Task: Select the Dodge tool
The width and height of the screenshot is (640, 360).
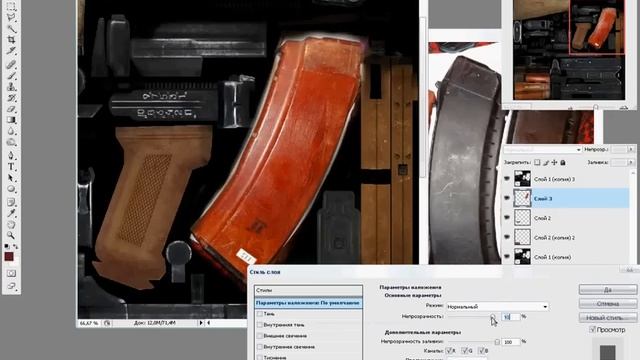Action: (11, 142)
